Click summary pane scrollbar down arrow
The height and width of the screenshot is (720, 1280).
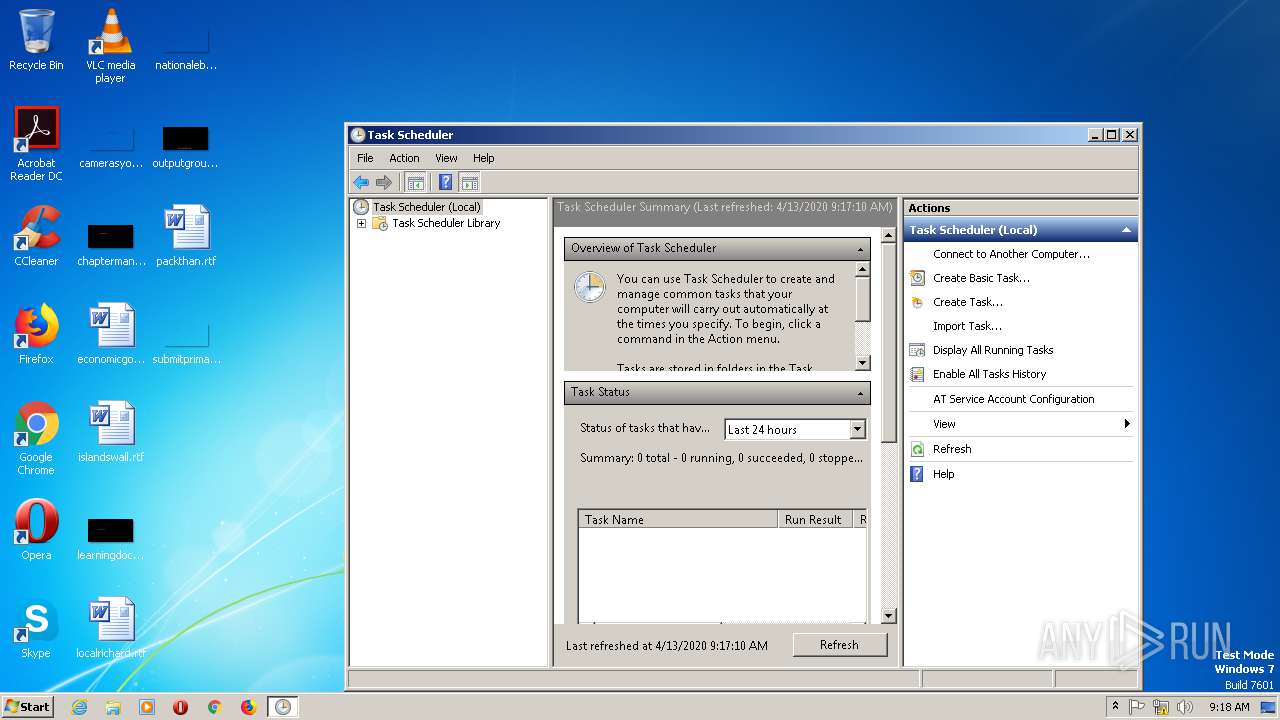tap(889, 616)
